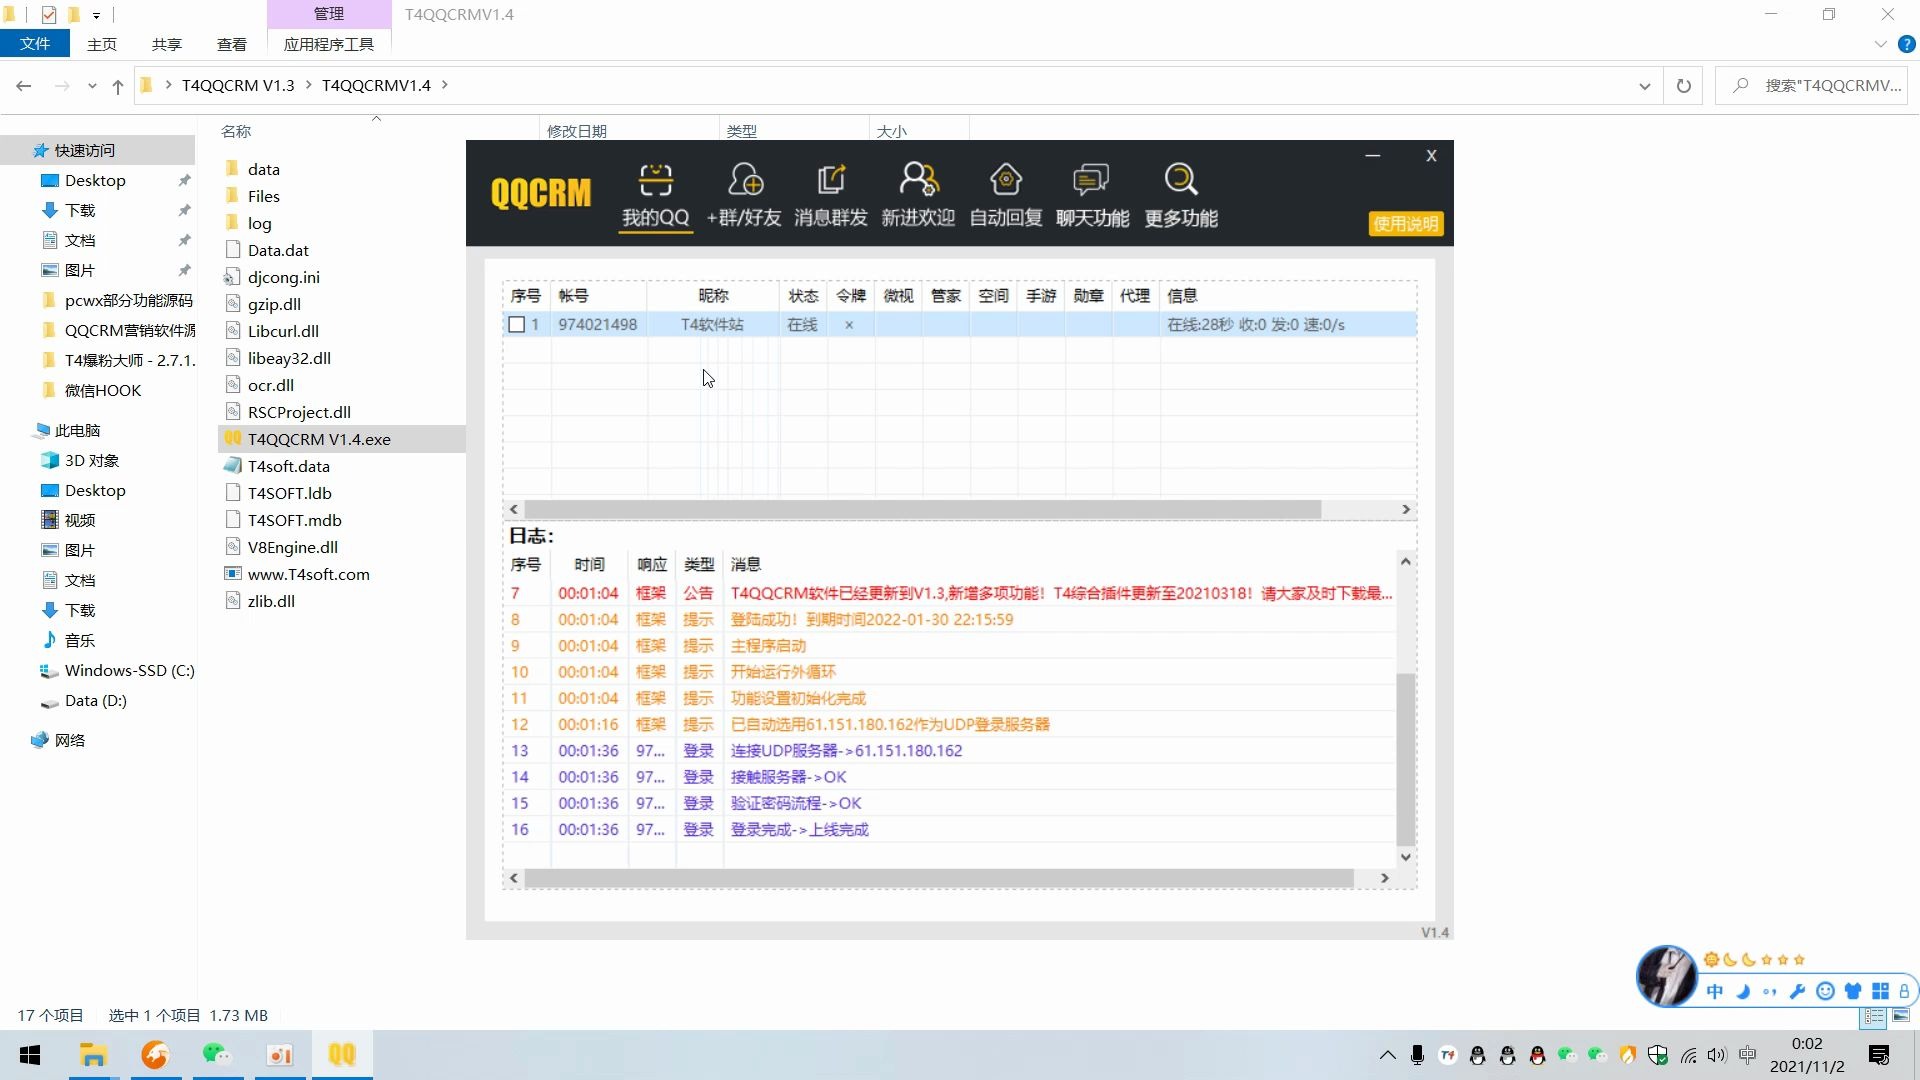
Task: Open the 自动回复 auto-reply feature
Action: (1006, 197)
